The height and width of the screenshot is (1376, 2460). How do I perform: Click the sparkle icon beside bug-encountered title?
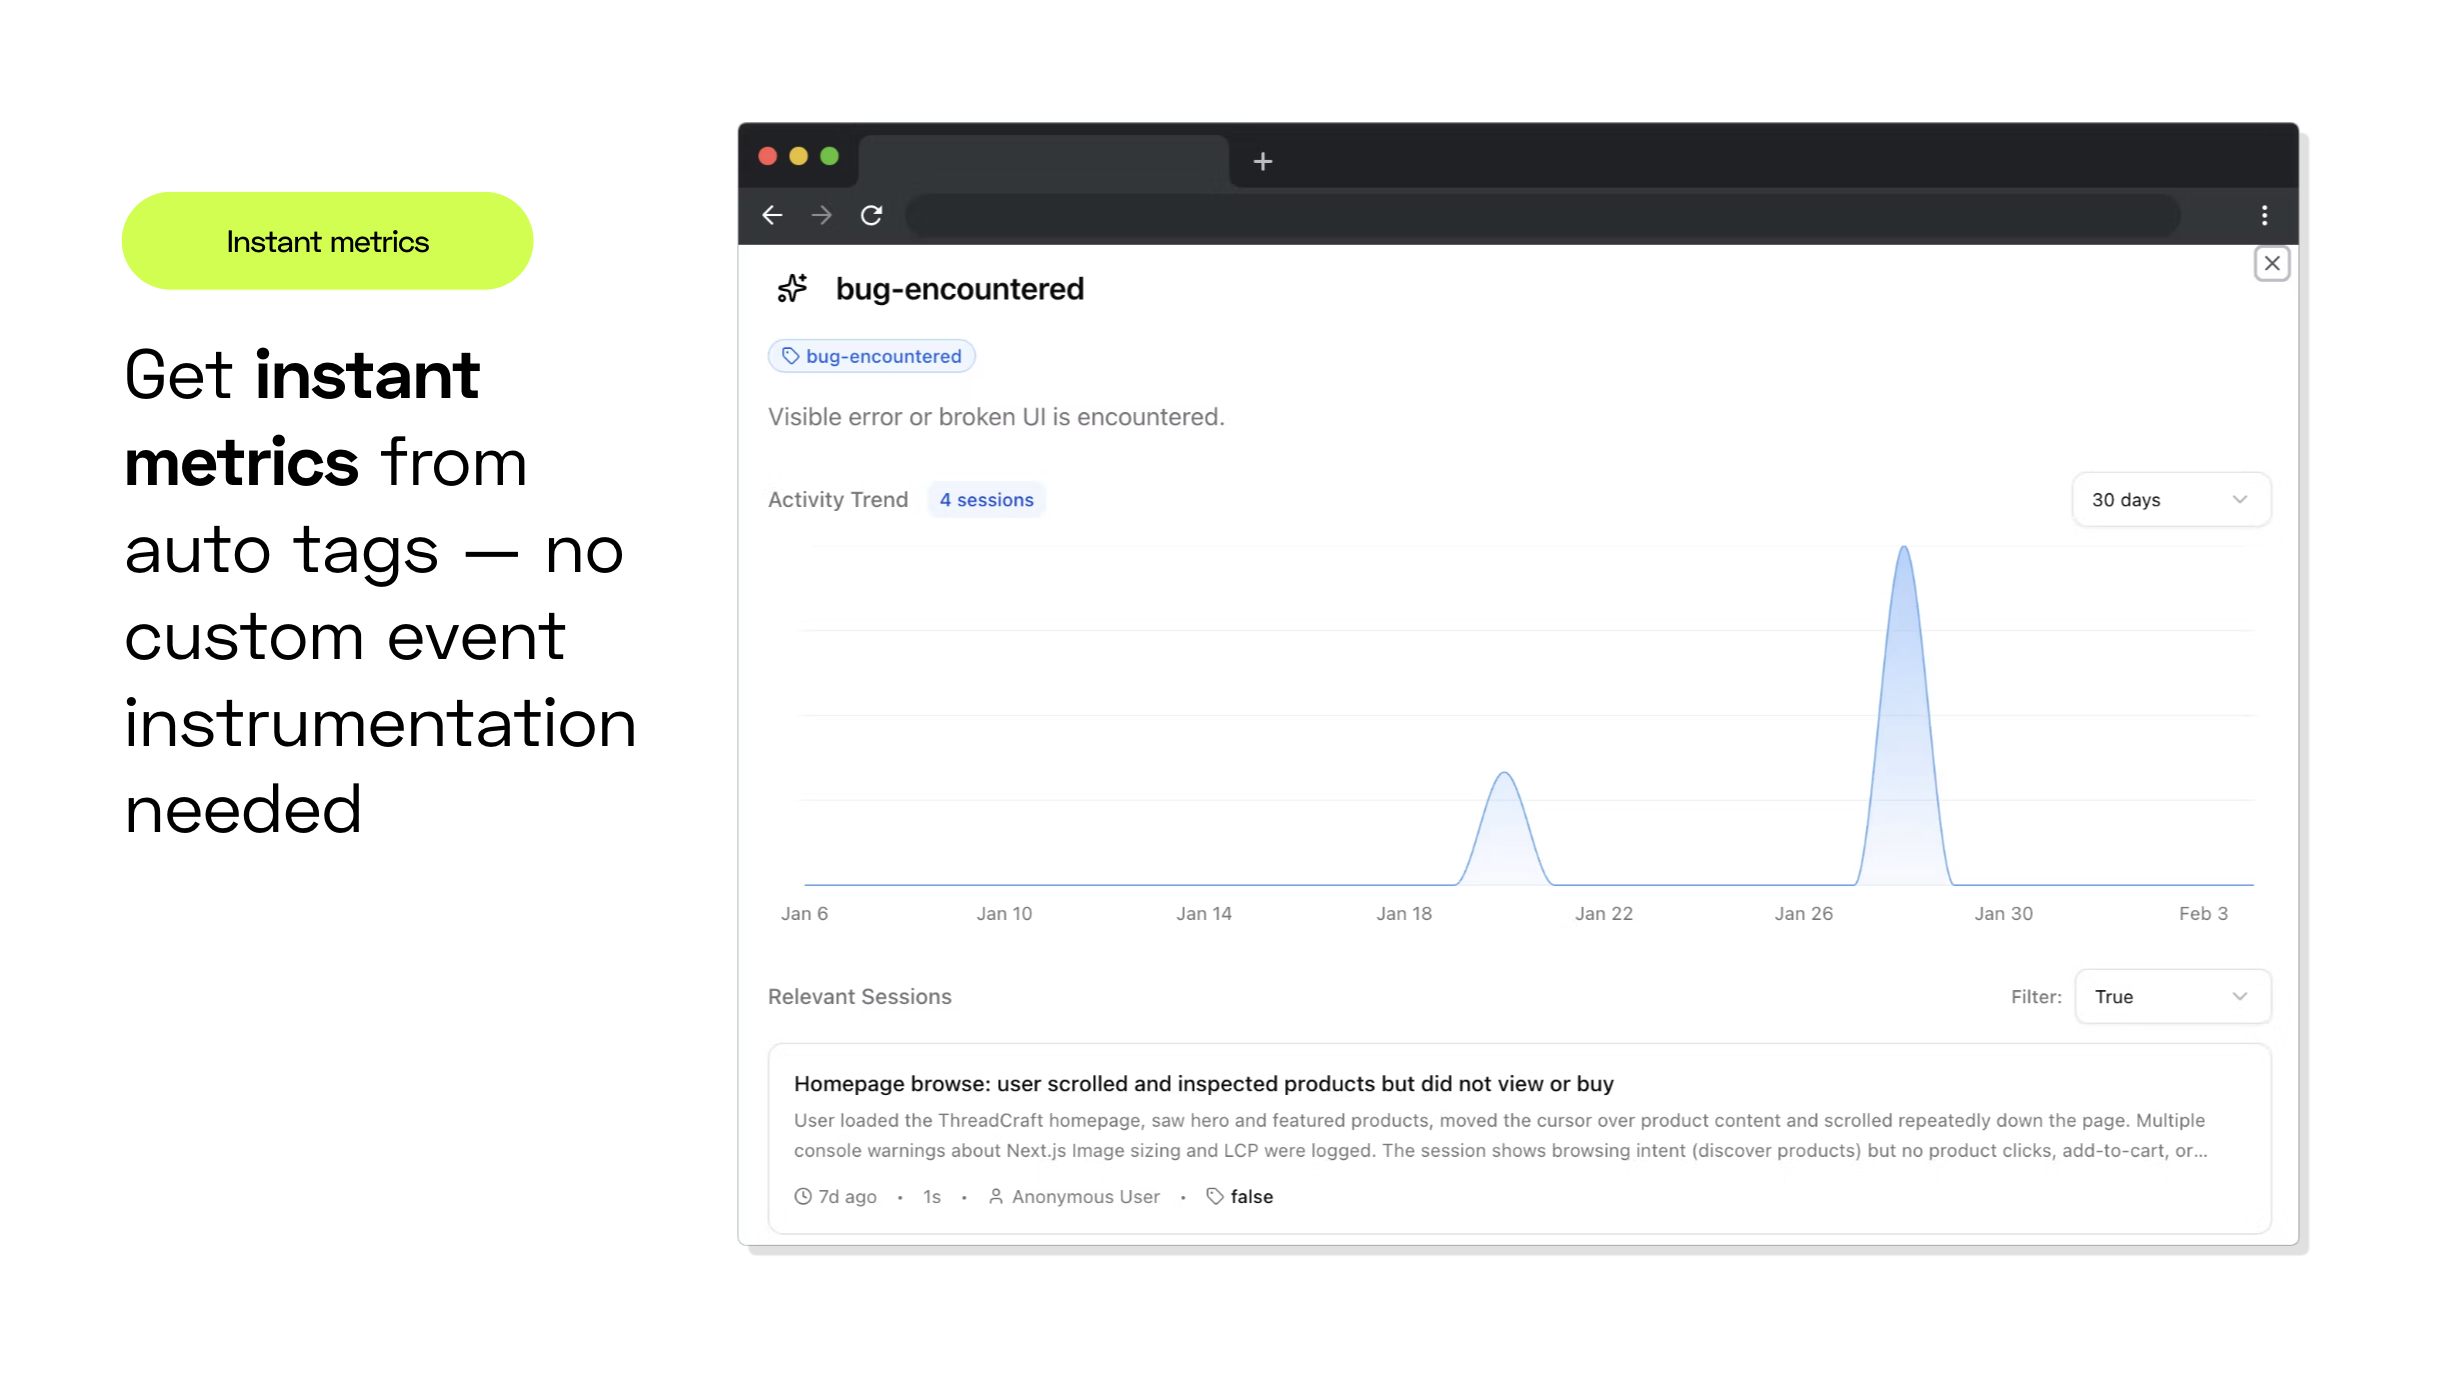point(792,289)
